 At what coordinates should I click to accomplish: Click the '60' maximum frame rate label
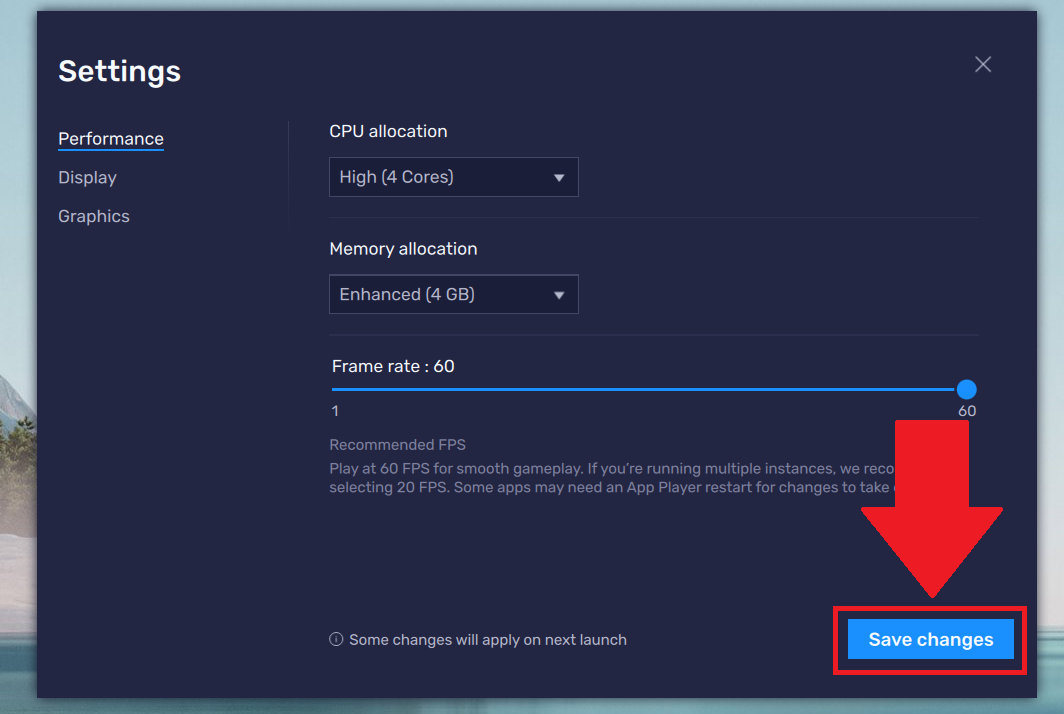966,410
